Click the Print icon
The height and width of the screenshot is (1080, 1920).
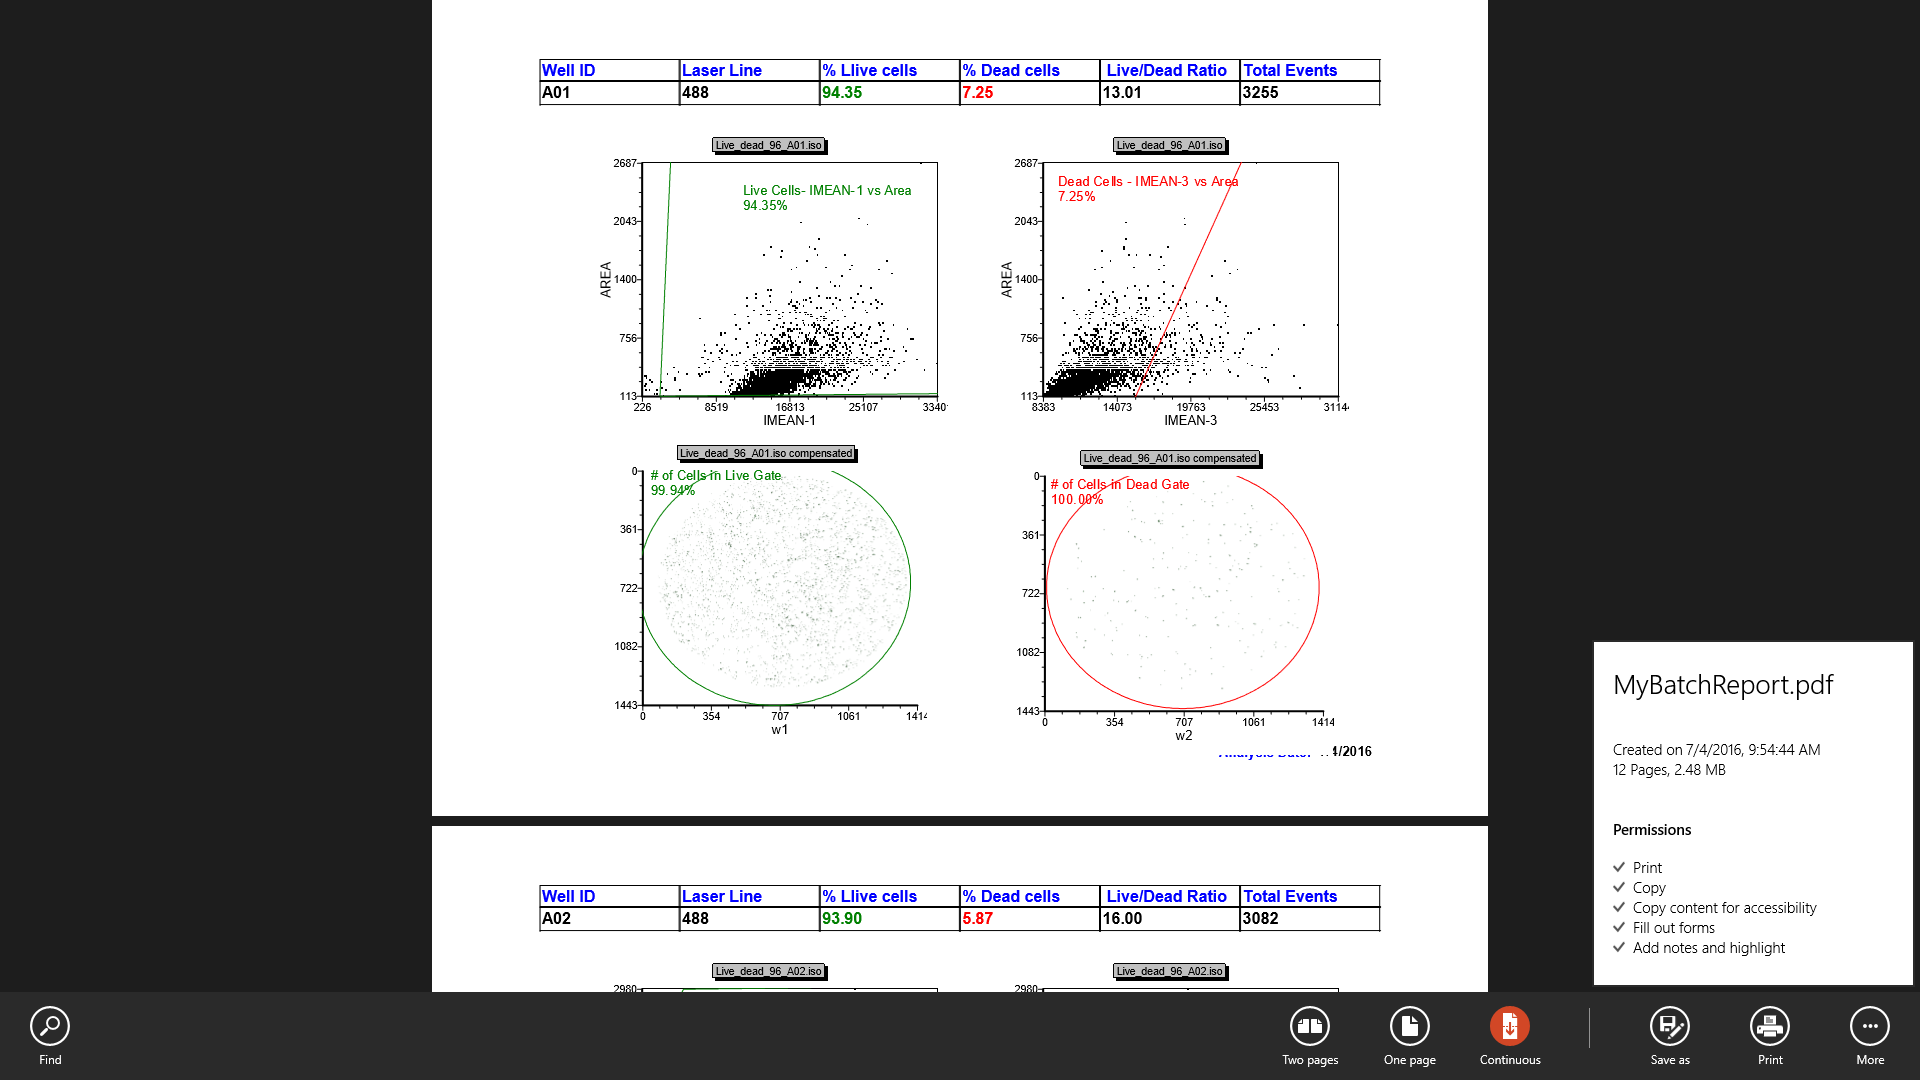[1769, 1027]
